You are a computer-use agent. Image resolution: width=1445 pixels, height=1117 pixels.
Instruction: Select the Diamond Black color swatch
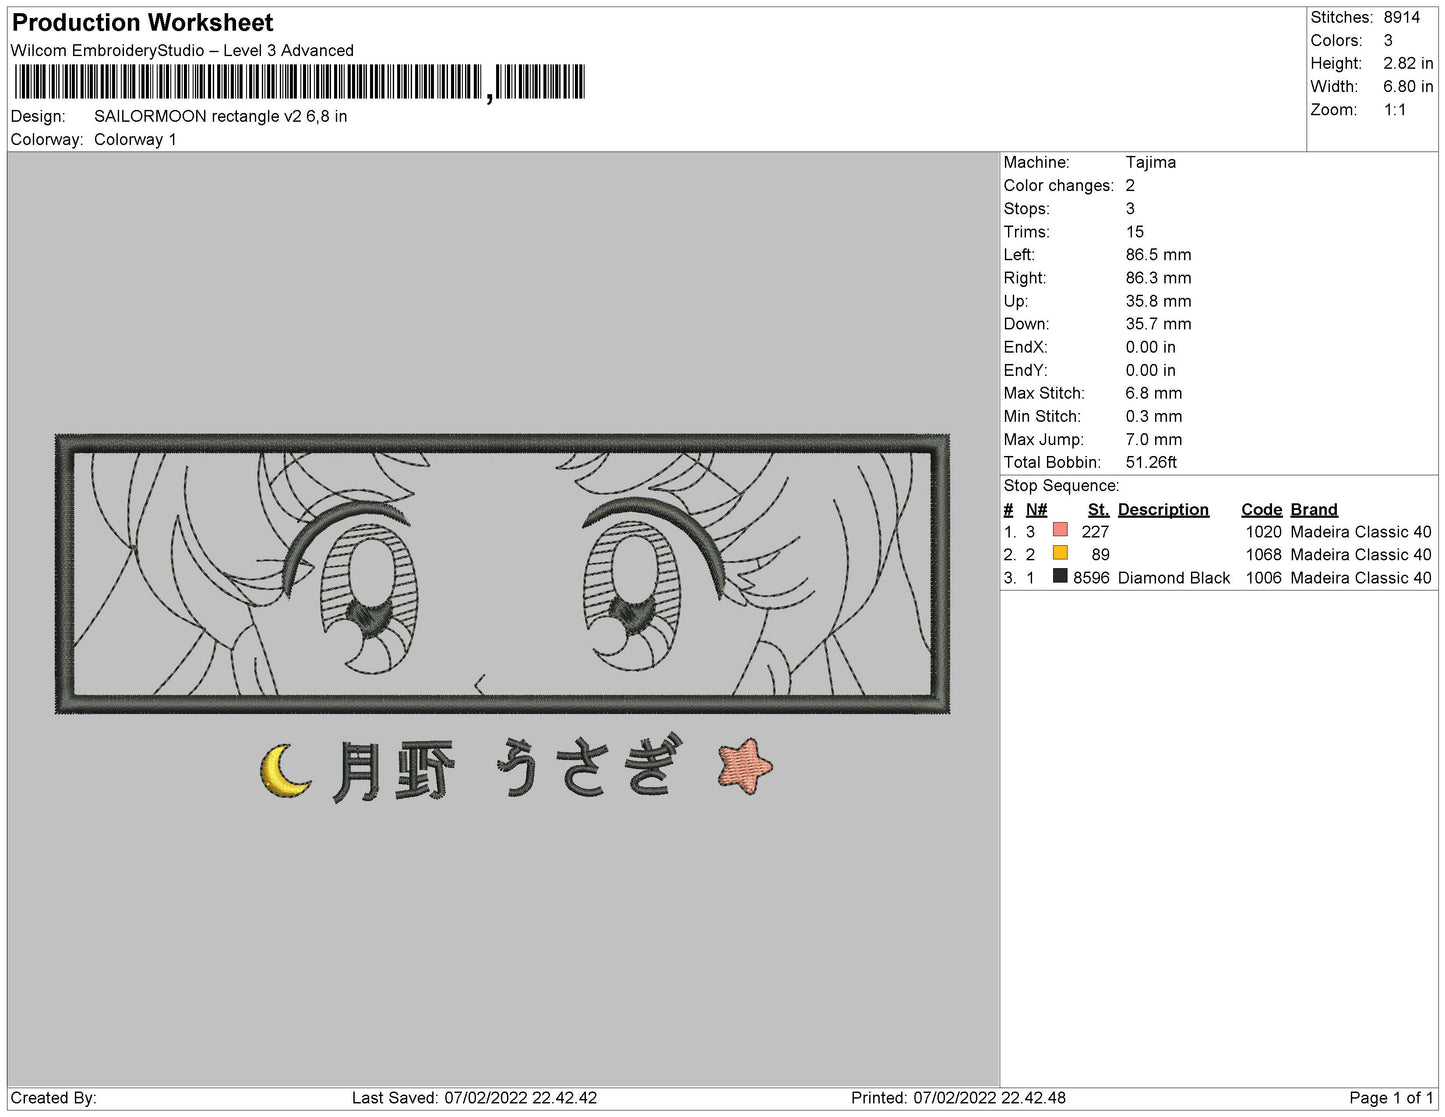[1060, 577]
